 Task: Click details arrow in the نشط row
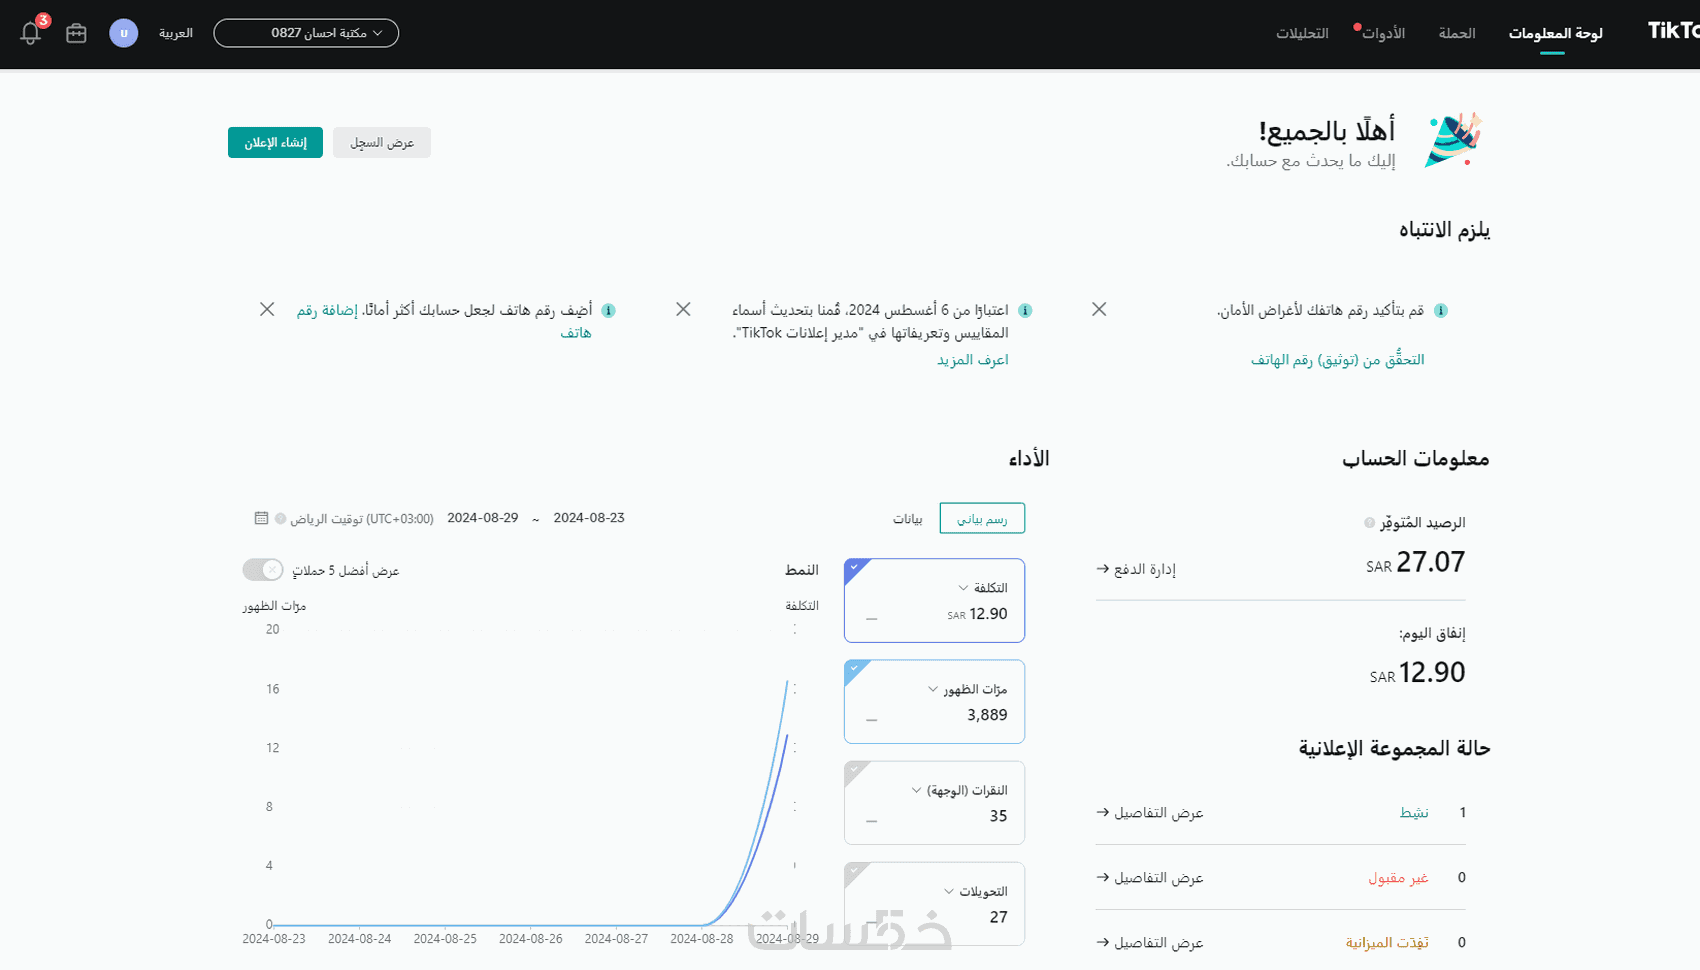coord(1103,813)
